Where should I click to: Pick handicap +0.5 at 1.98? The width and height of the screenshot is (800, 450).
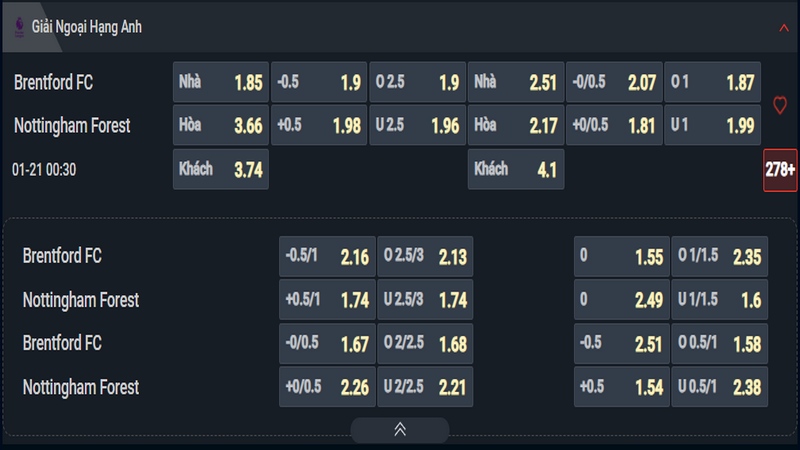pyautogui.click(x=319, y=125)
